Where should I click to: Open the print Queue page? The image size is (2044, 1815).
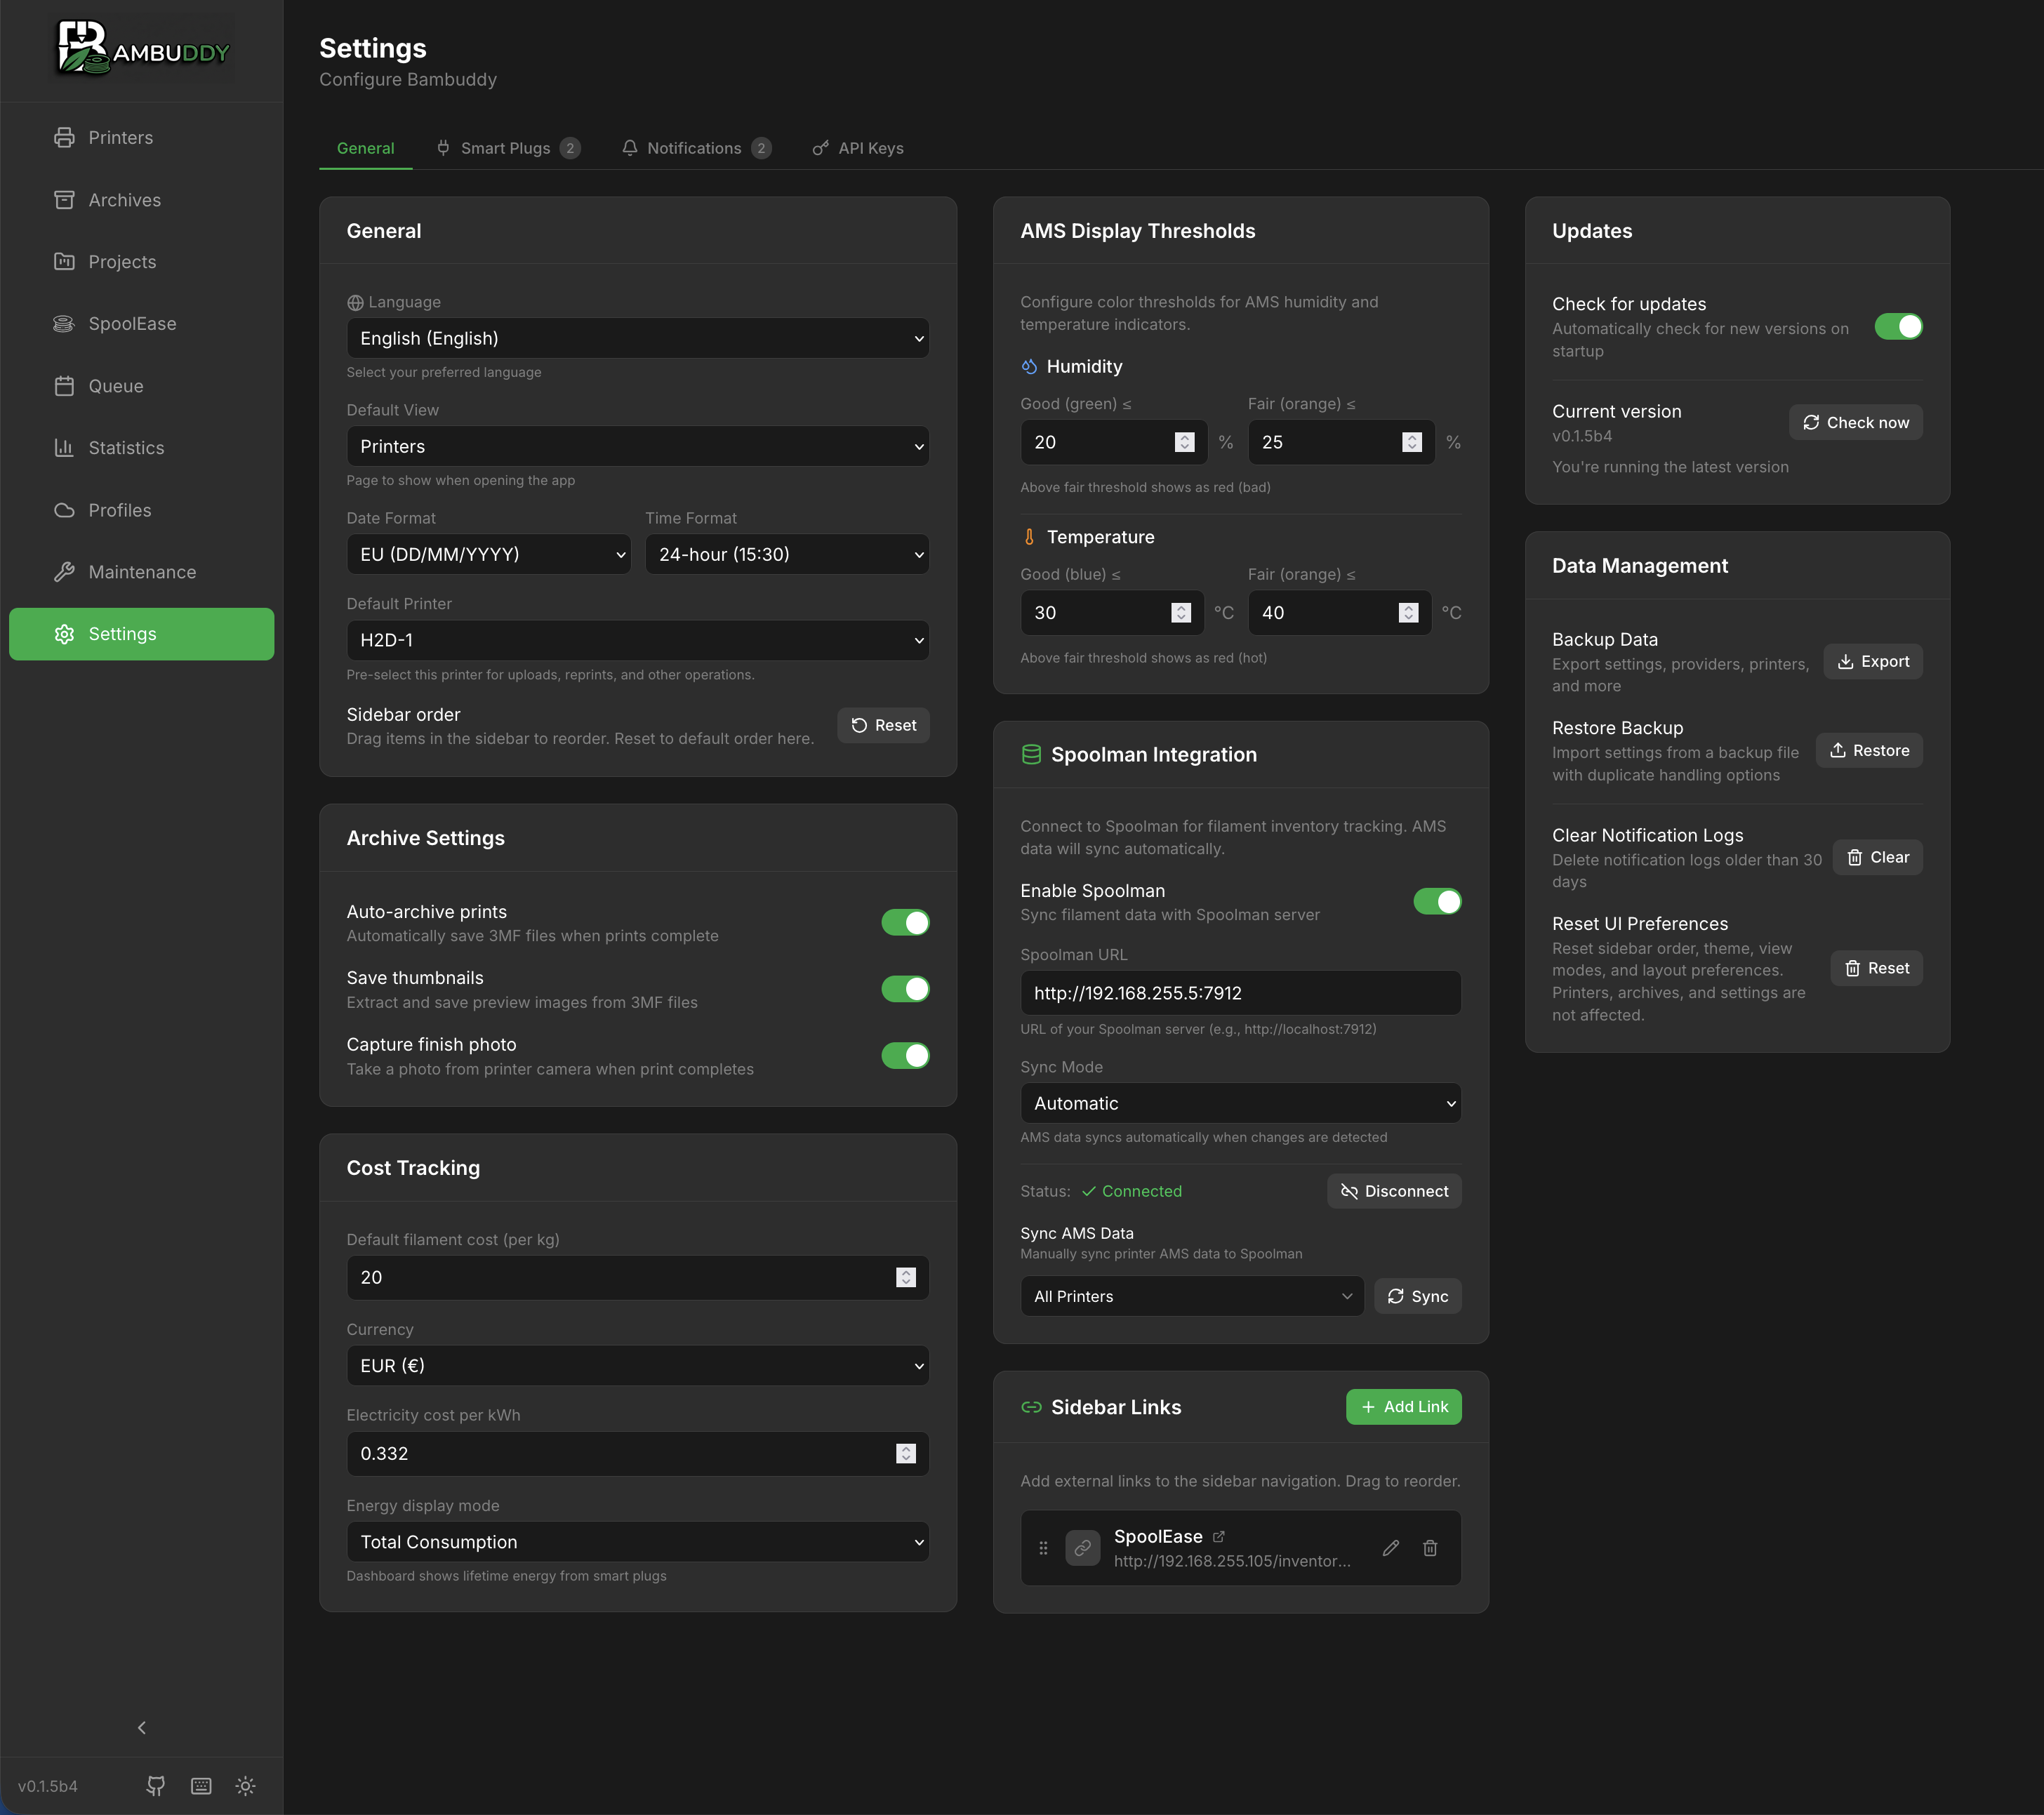tap(142, 386)
